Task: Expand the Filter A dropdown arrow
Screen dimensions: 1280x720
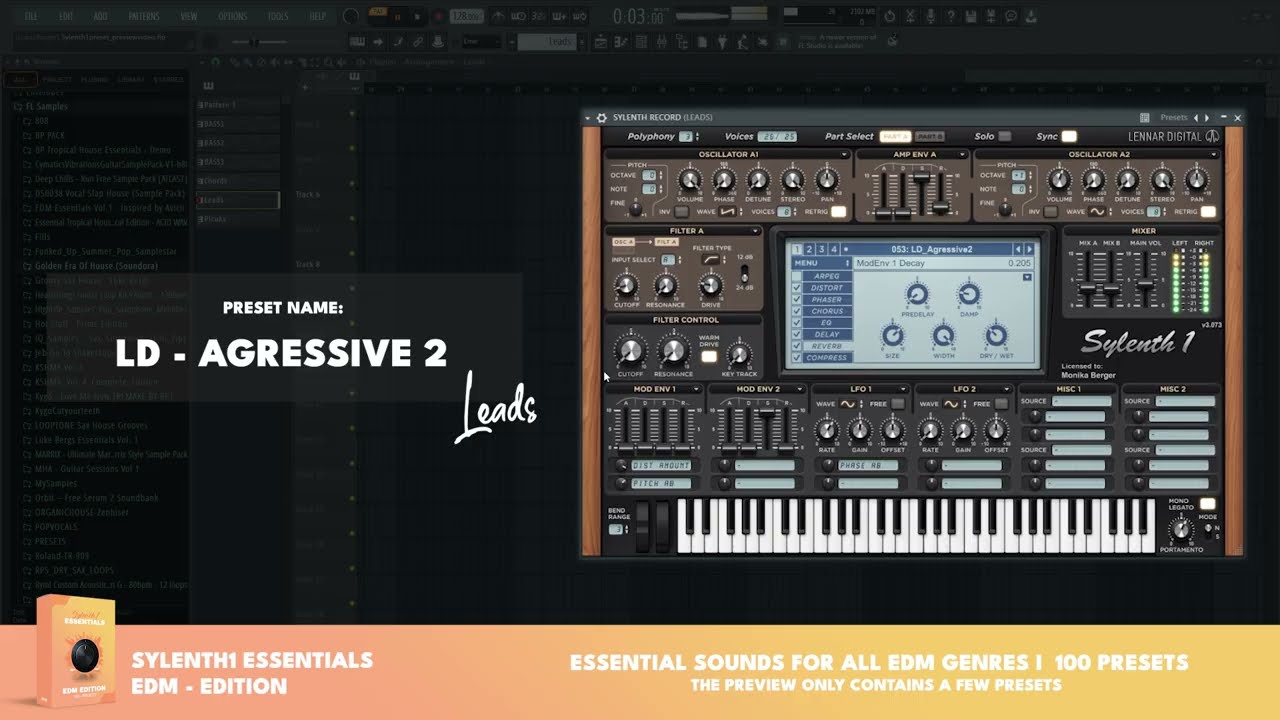Action: point(755,231)
